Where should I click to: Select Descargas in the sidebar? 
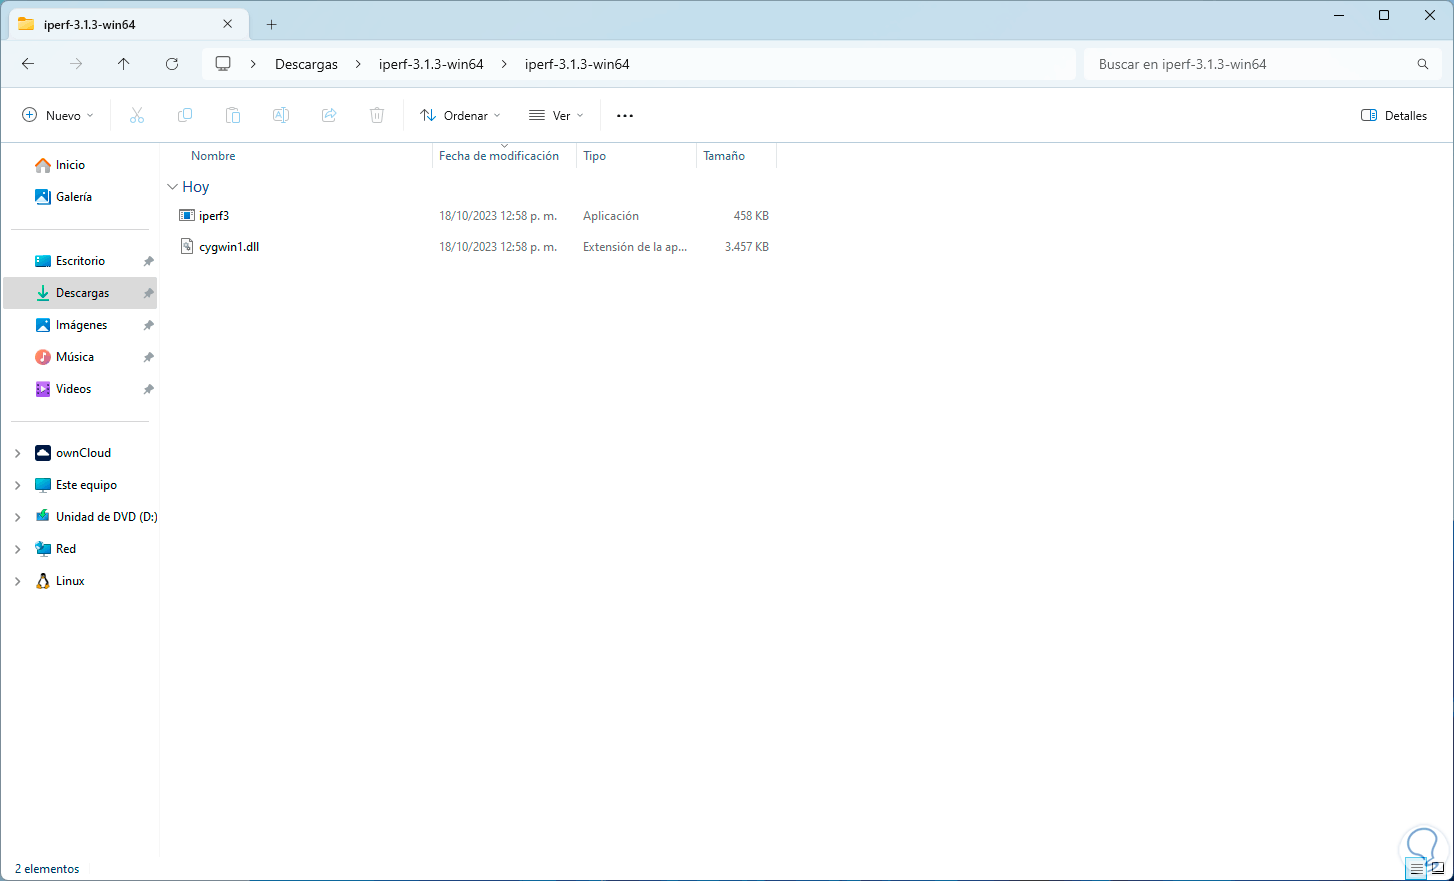pyautogui.click(x=80, y=293)
